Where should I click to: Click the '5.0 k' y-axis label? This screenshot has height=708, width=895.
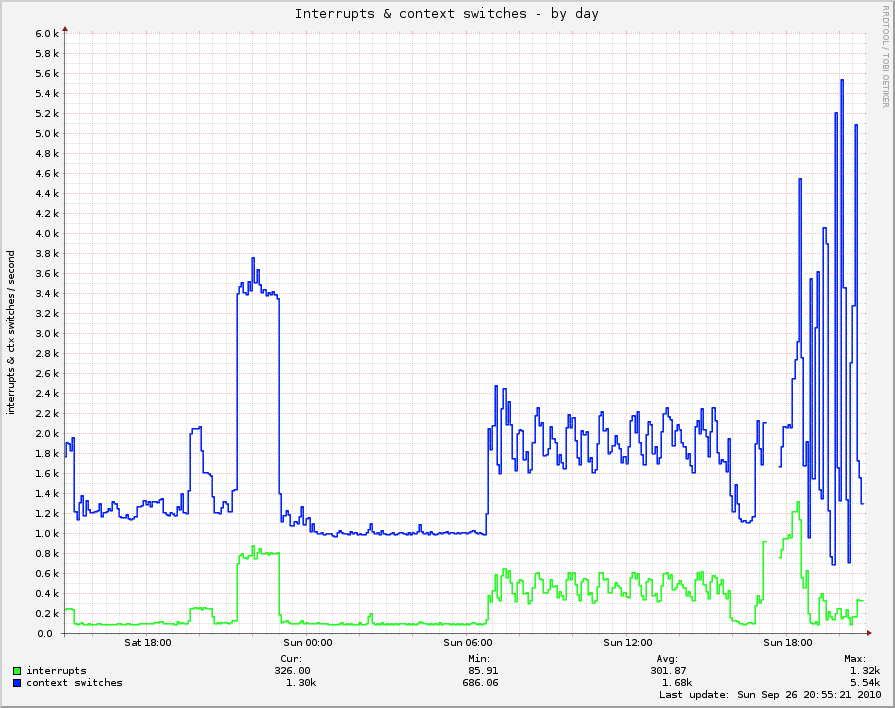47,134
